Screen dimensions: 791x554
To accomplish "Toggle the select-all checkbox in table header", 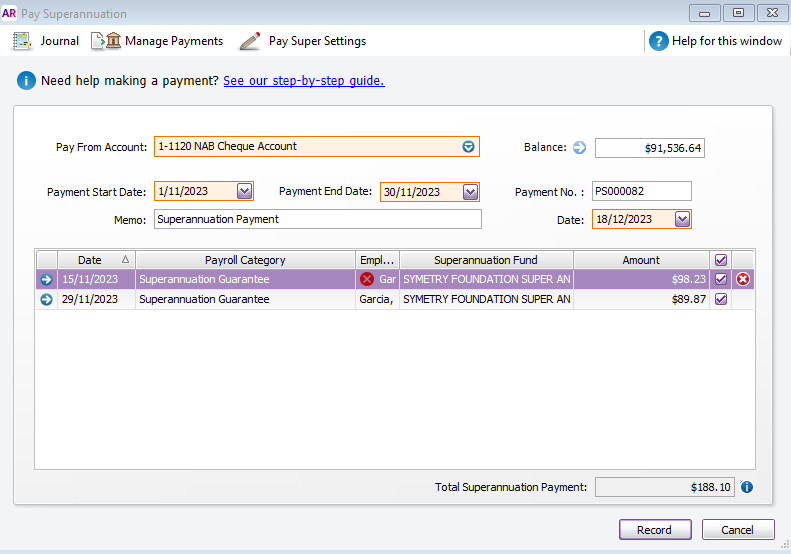I will tap(721, 260).
